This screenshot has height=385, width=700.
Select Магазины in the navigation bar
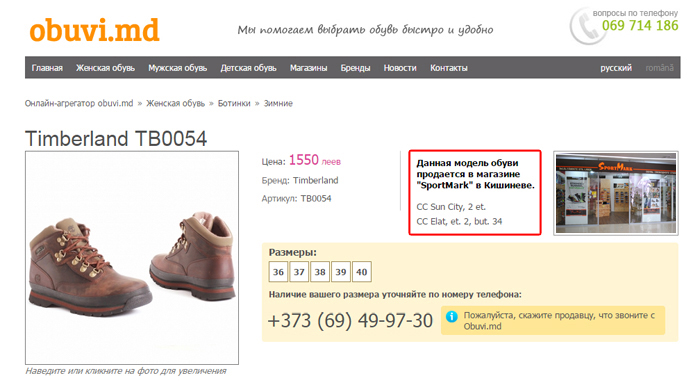pyautogui.click(x=308, y=68)
